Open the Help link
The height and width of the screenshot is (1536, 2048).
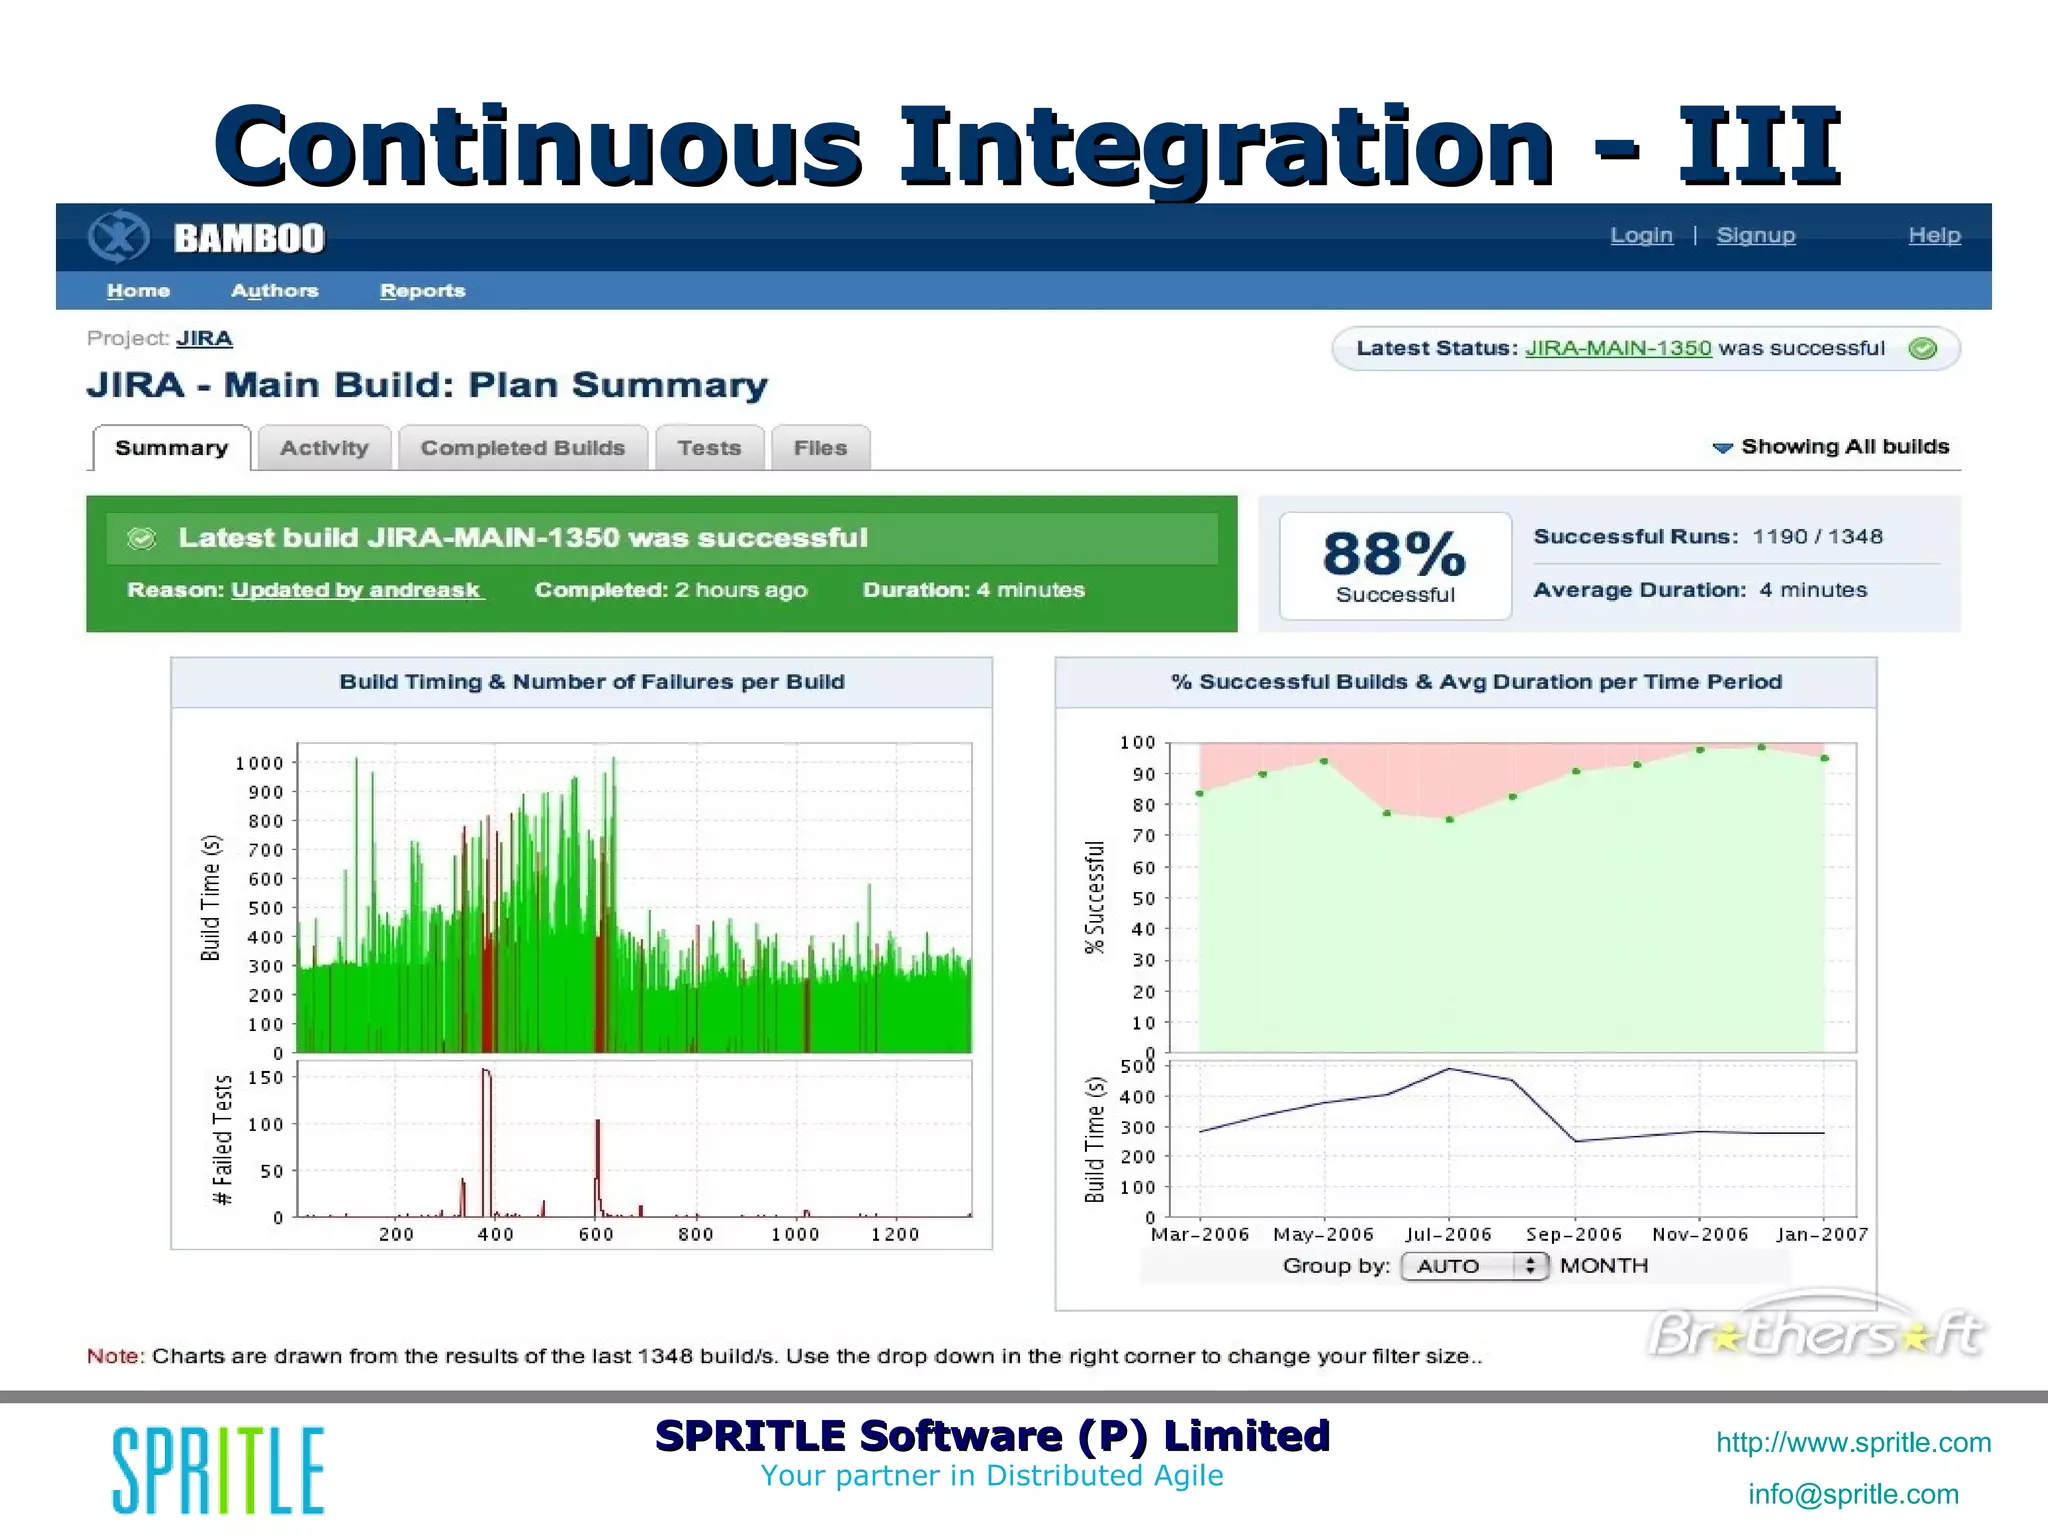click(1933, 235)
